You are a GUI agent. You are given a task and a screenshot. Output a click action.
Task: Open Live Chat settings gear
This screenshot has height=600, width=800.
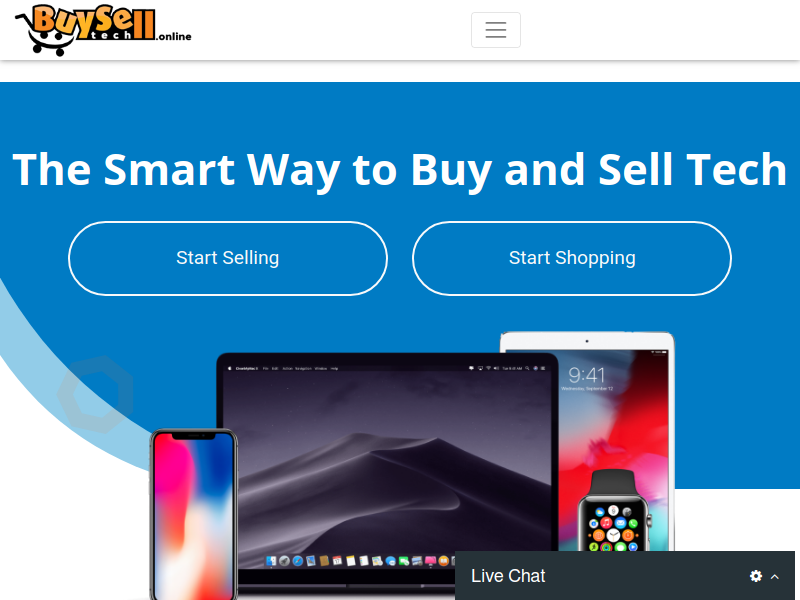pos(756,576)
